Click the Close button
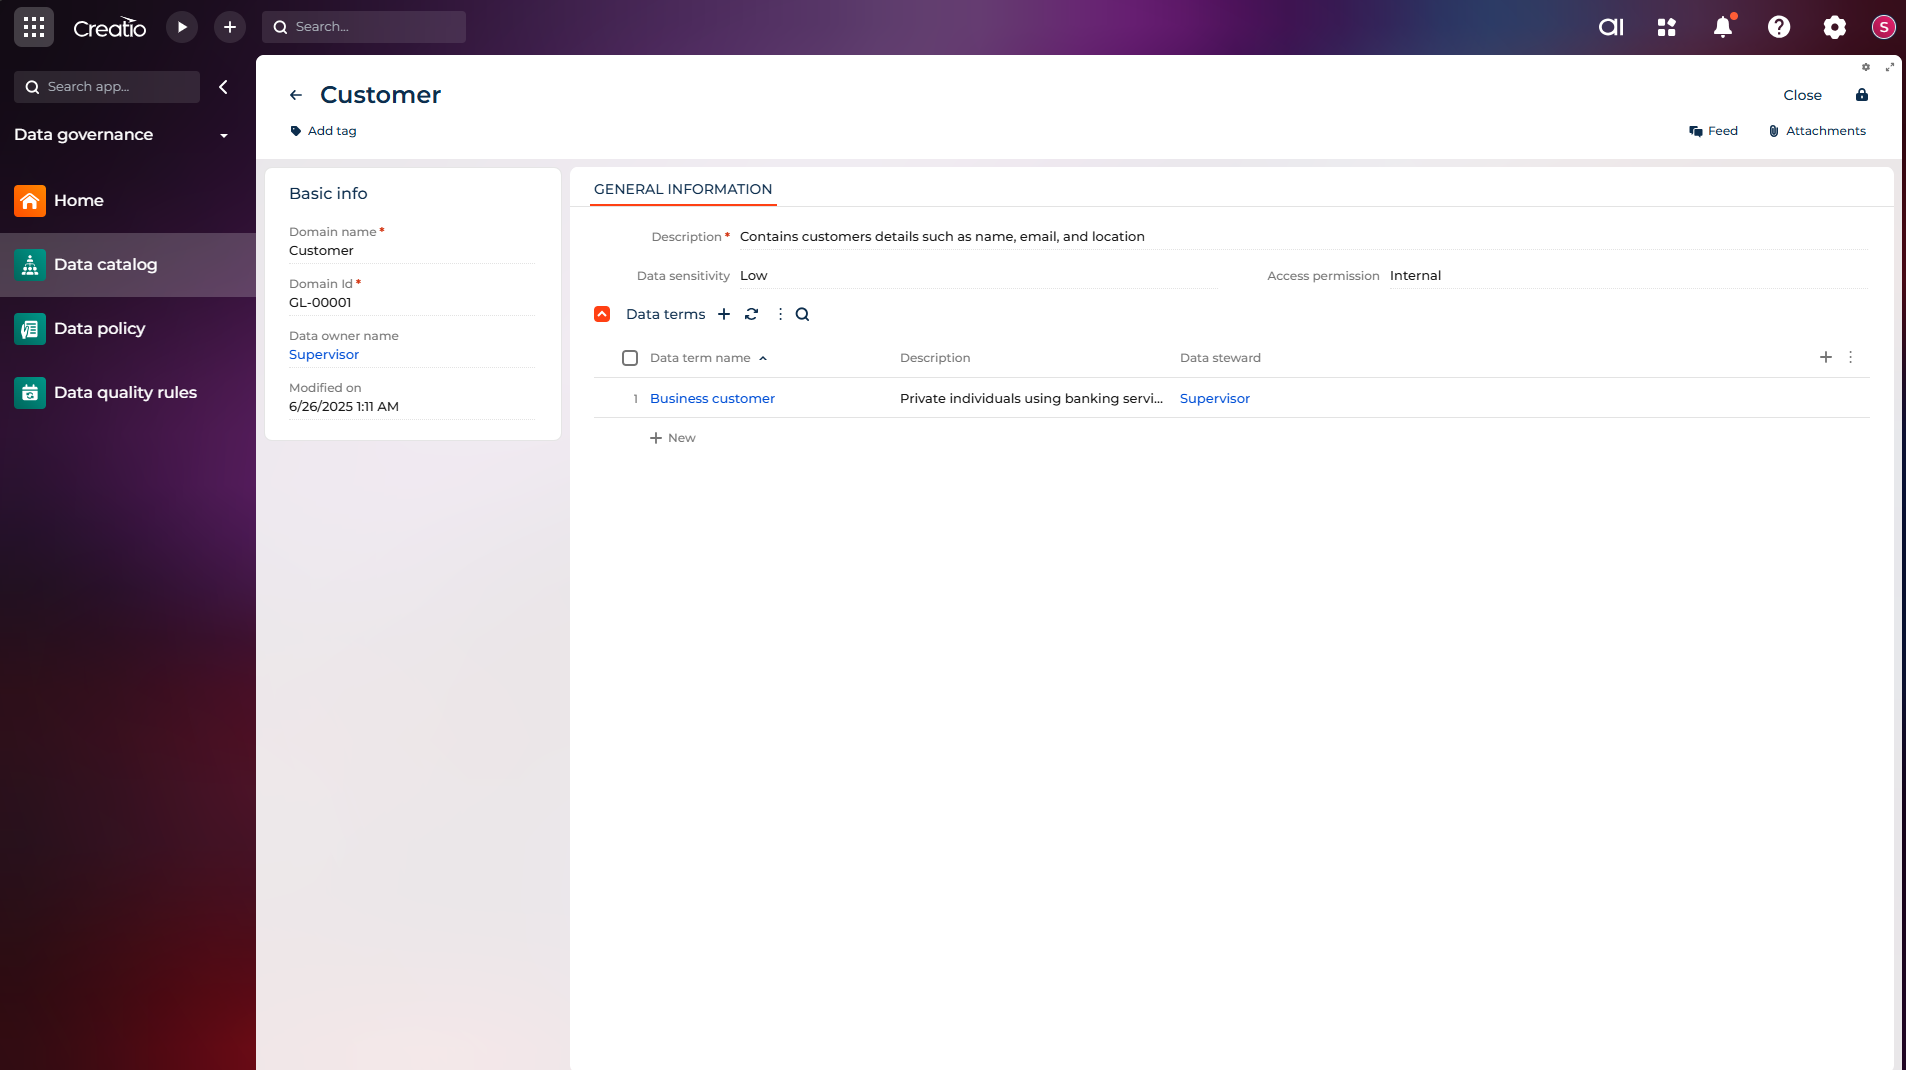 pos(1802,95)
